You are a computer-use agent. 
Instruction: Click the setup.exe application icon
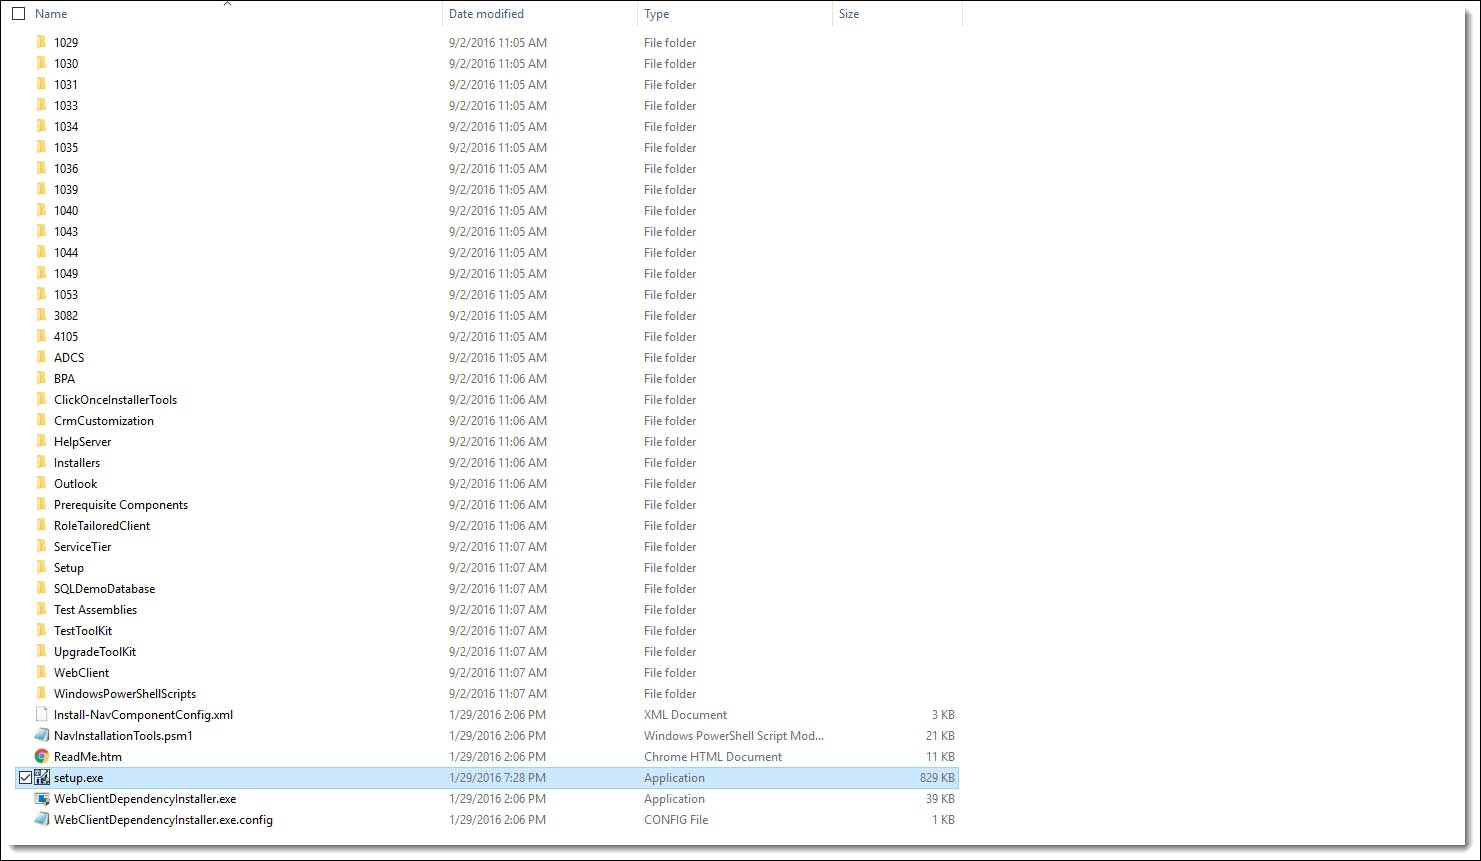point(41,777)
